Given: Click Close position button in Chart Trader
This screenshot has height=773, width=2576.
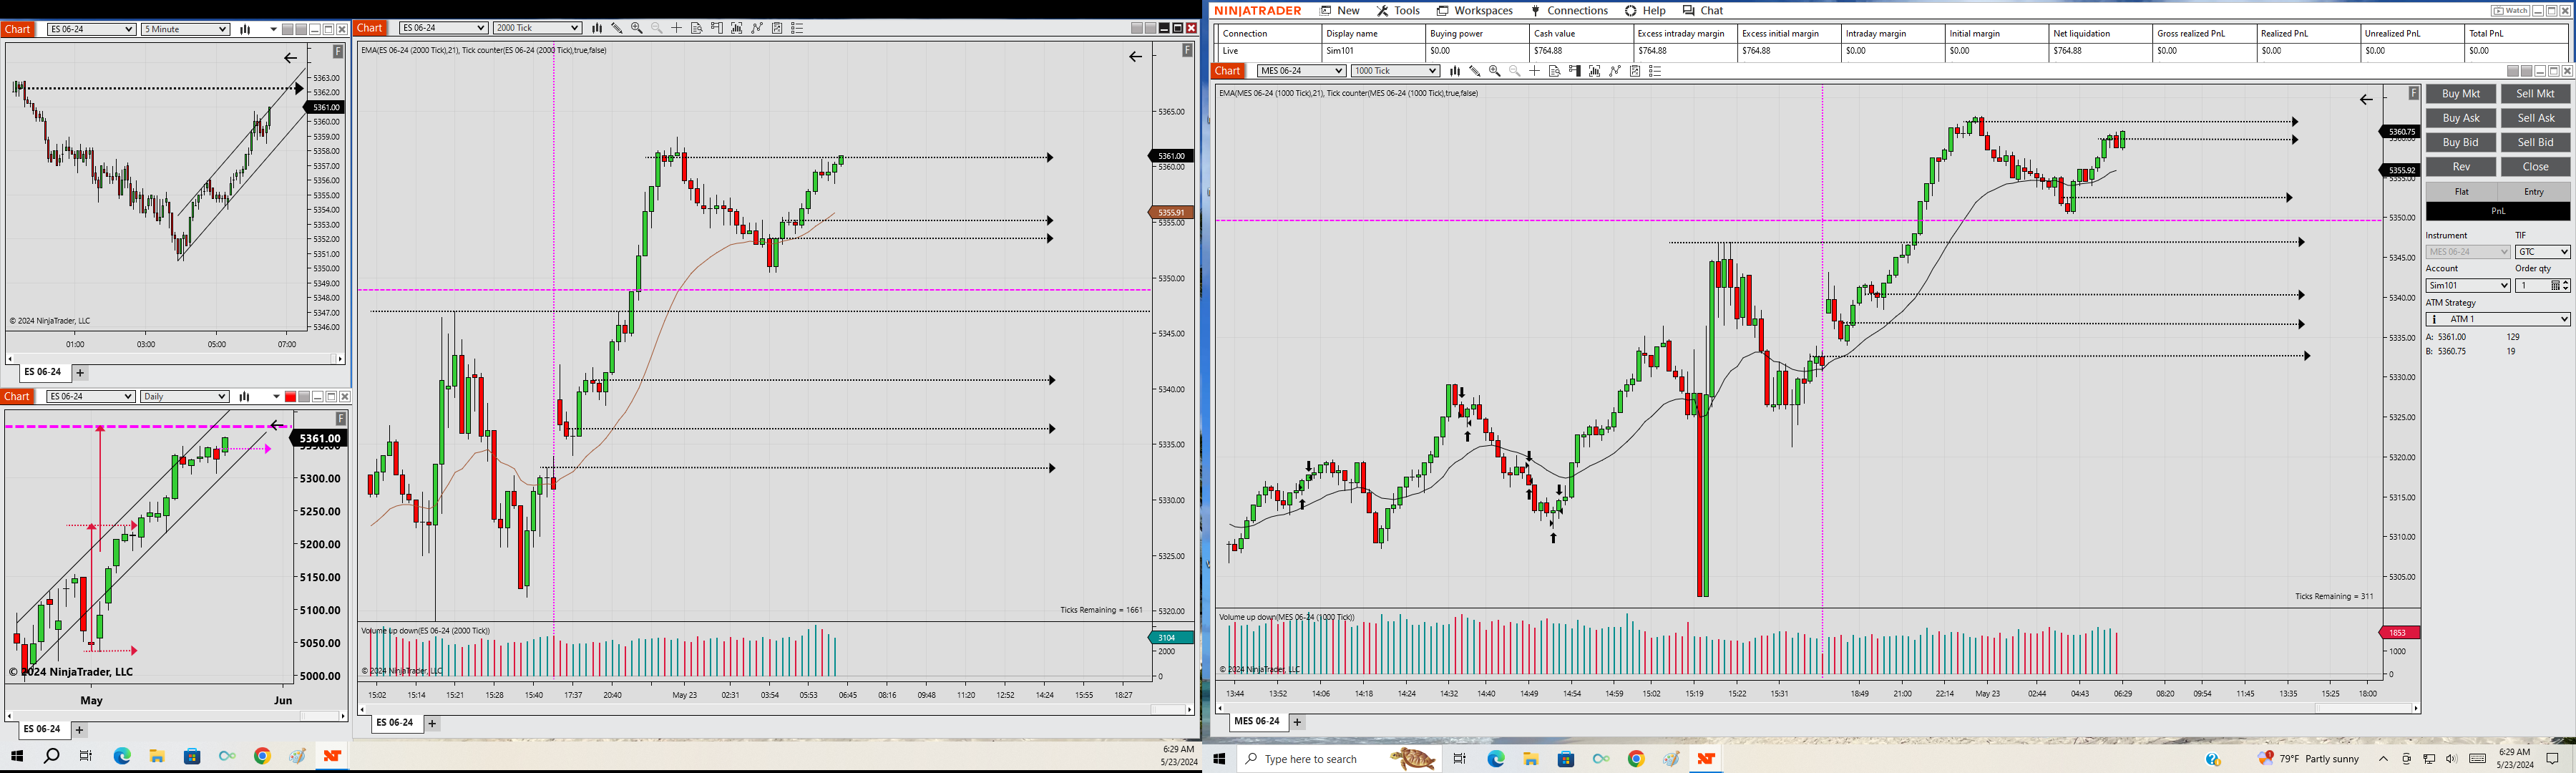Looking at the screenshot, I should pyautogui.click(x=2535, y=167).
